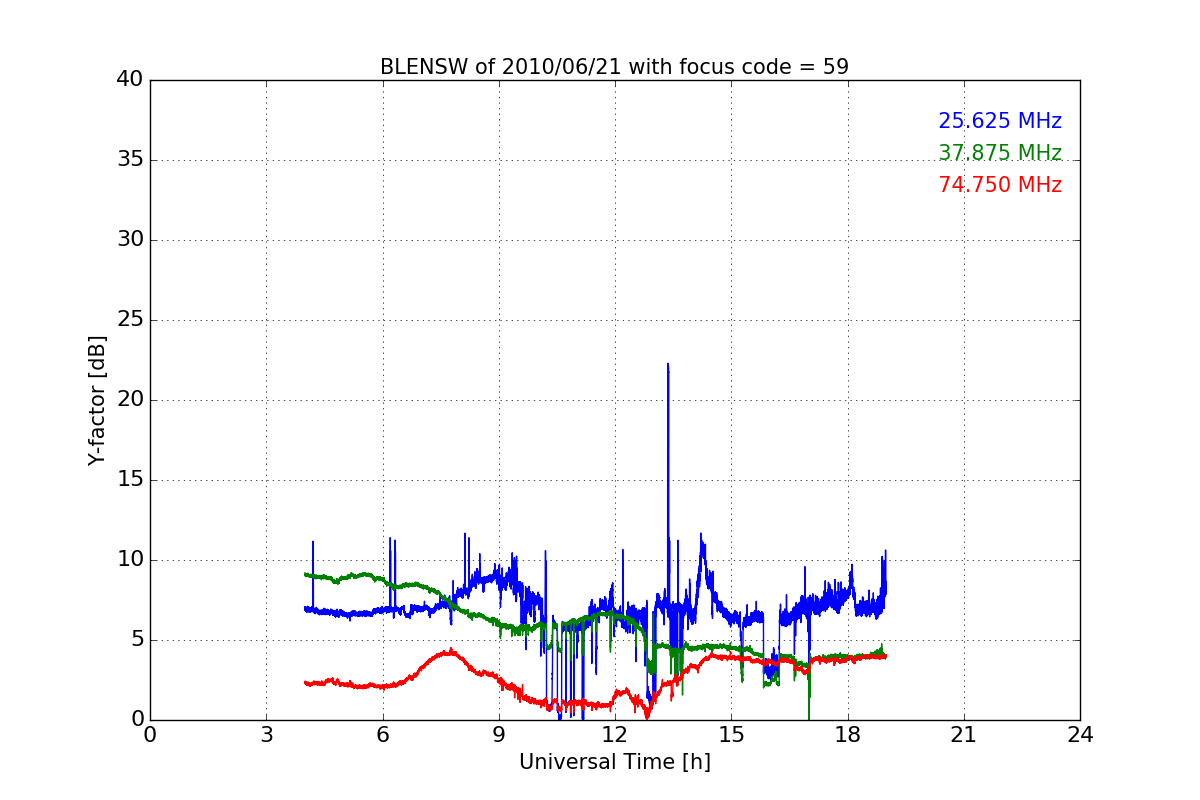The width and height of the screenshot is (1200, 800).
Task: Click the y-axis tick label '40'
Action: [x=130, y=80]
